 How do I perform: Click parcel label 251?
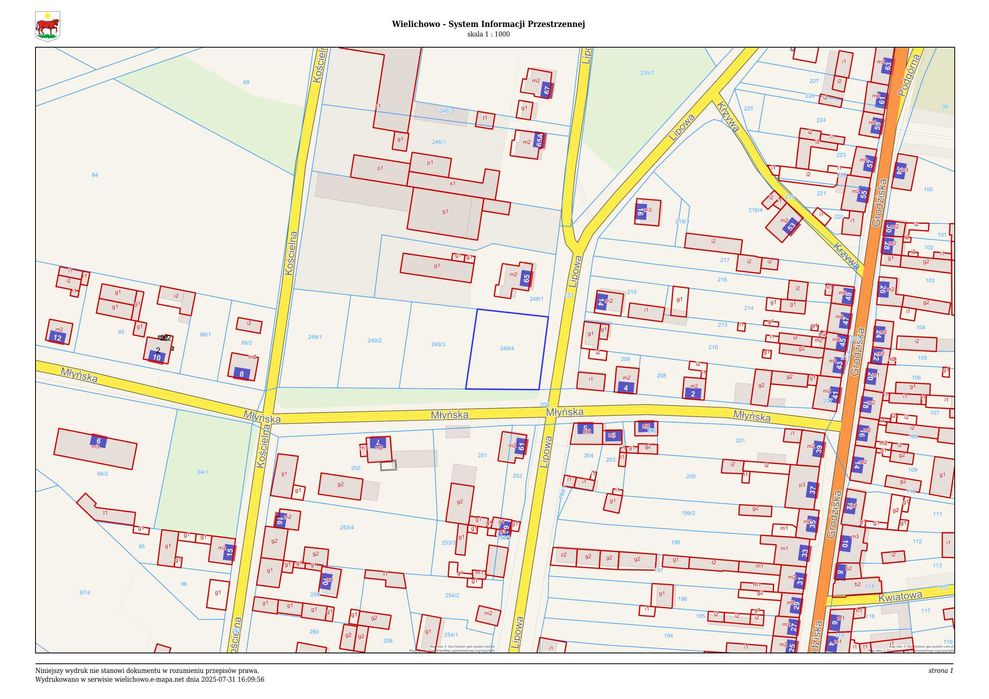483,455
